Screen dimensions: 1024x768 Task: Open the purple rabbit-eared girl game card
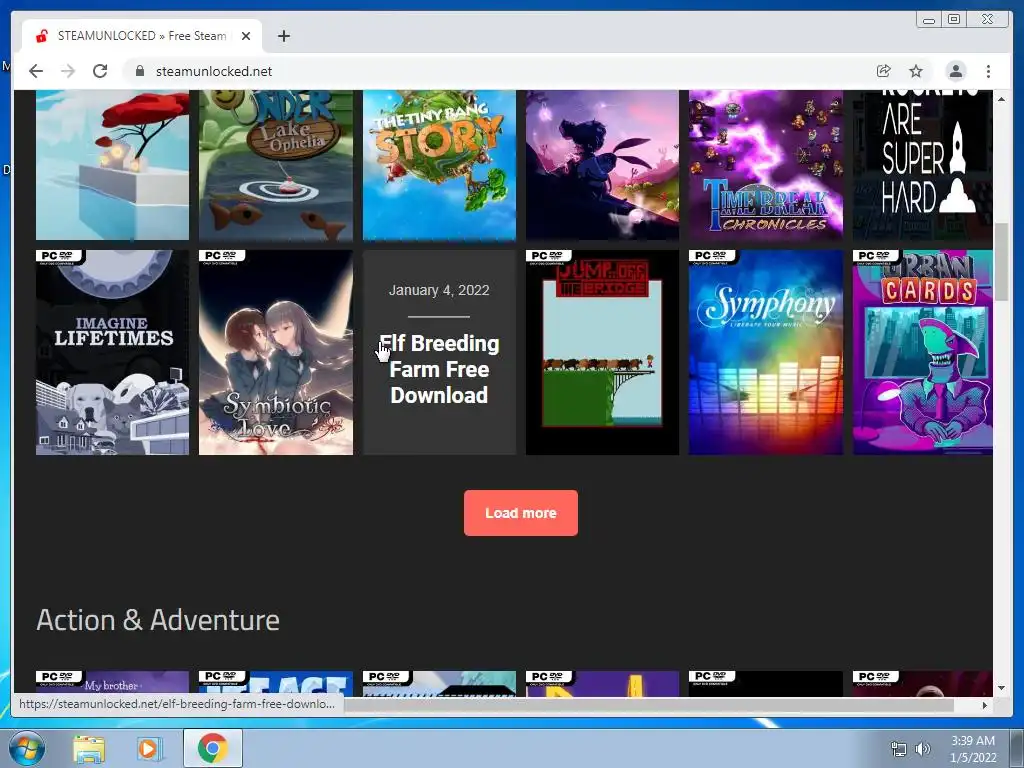point(602,165)
